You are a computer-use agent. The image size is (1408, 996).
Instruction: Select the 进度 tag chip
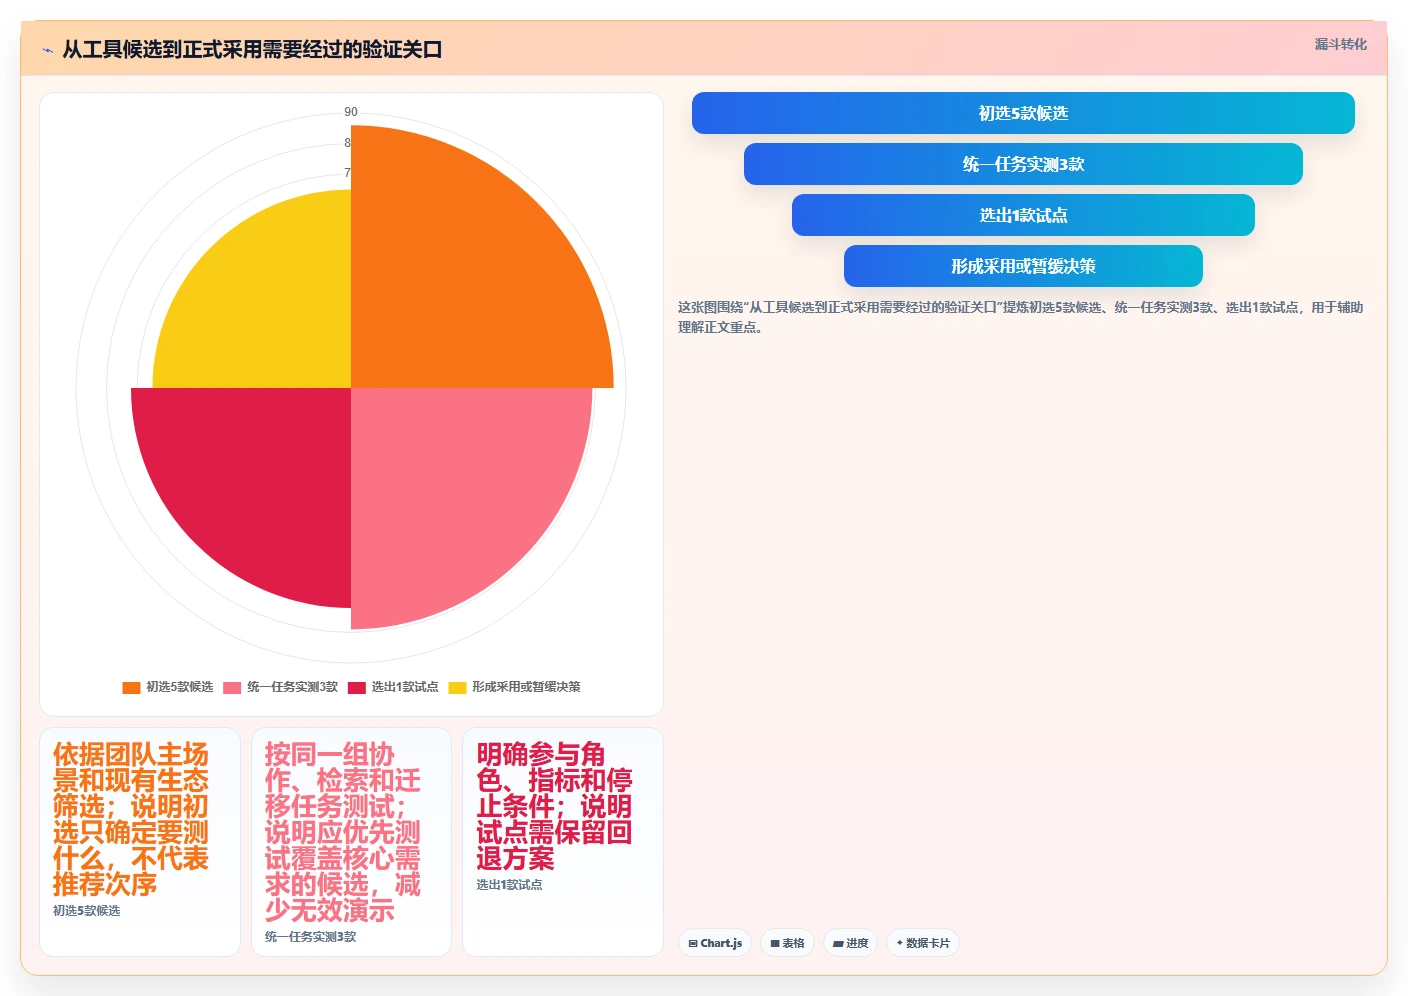point(851,943)
